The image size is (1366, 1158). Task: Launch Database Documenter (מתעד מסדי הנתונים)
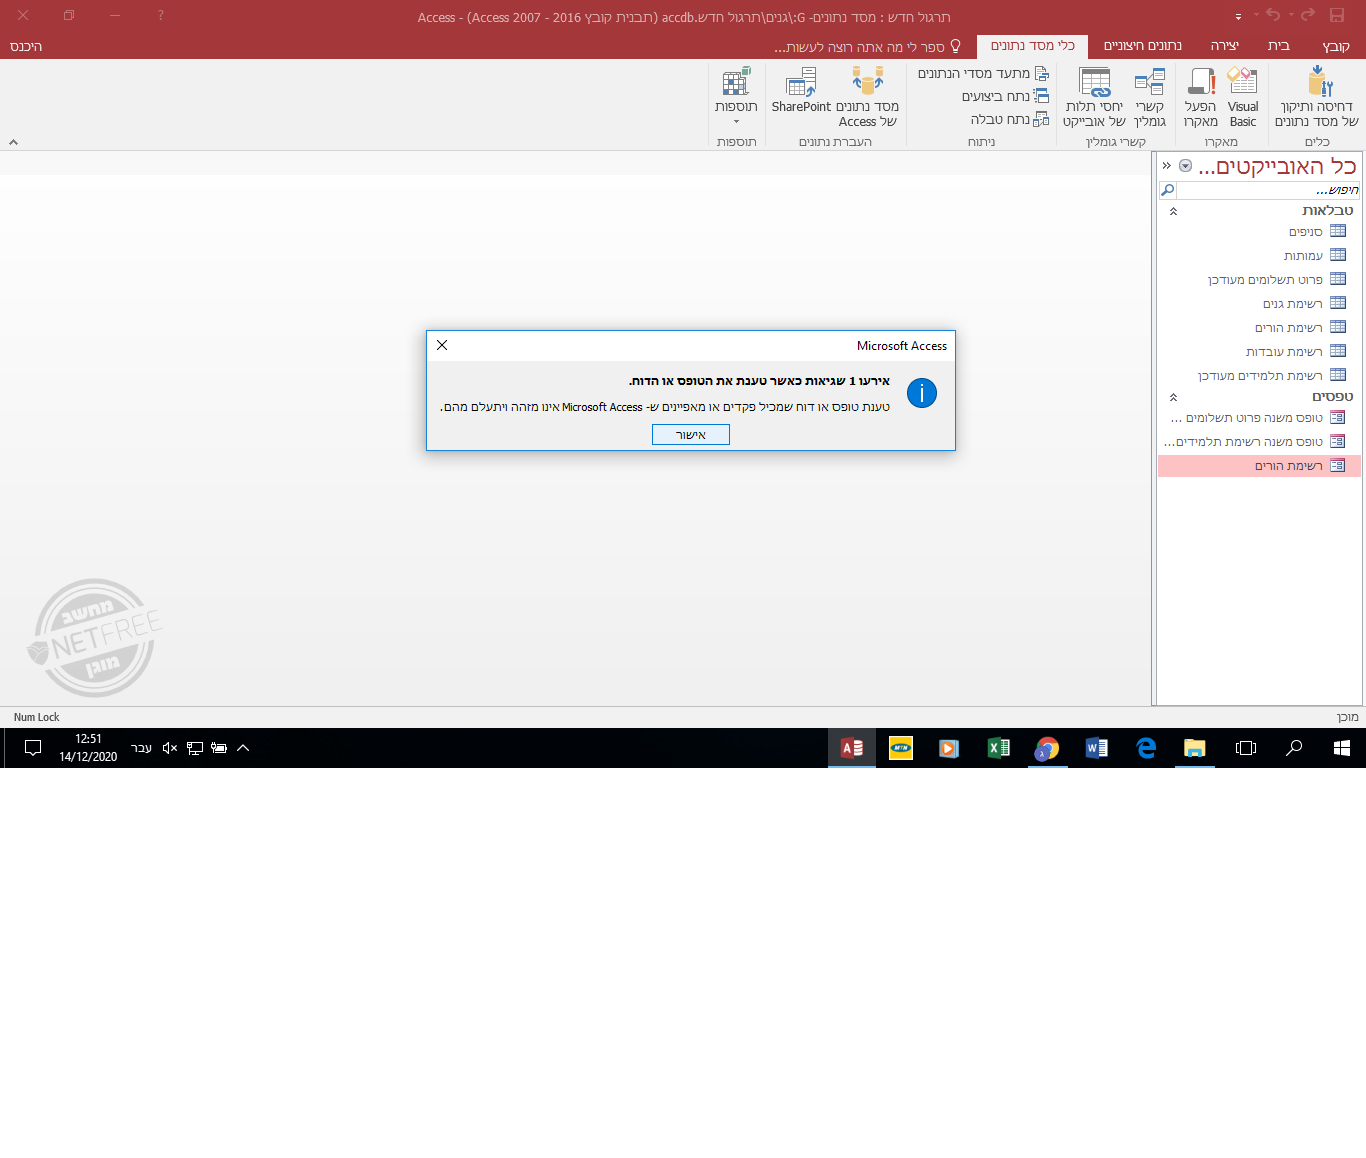tap(983, 73)
